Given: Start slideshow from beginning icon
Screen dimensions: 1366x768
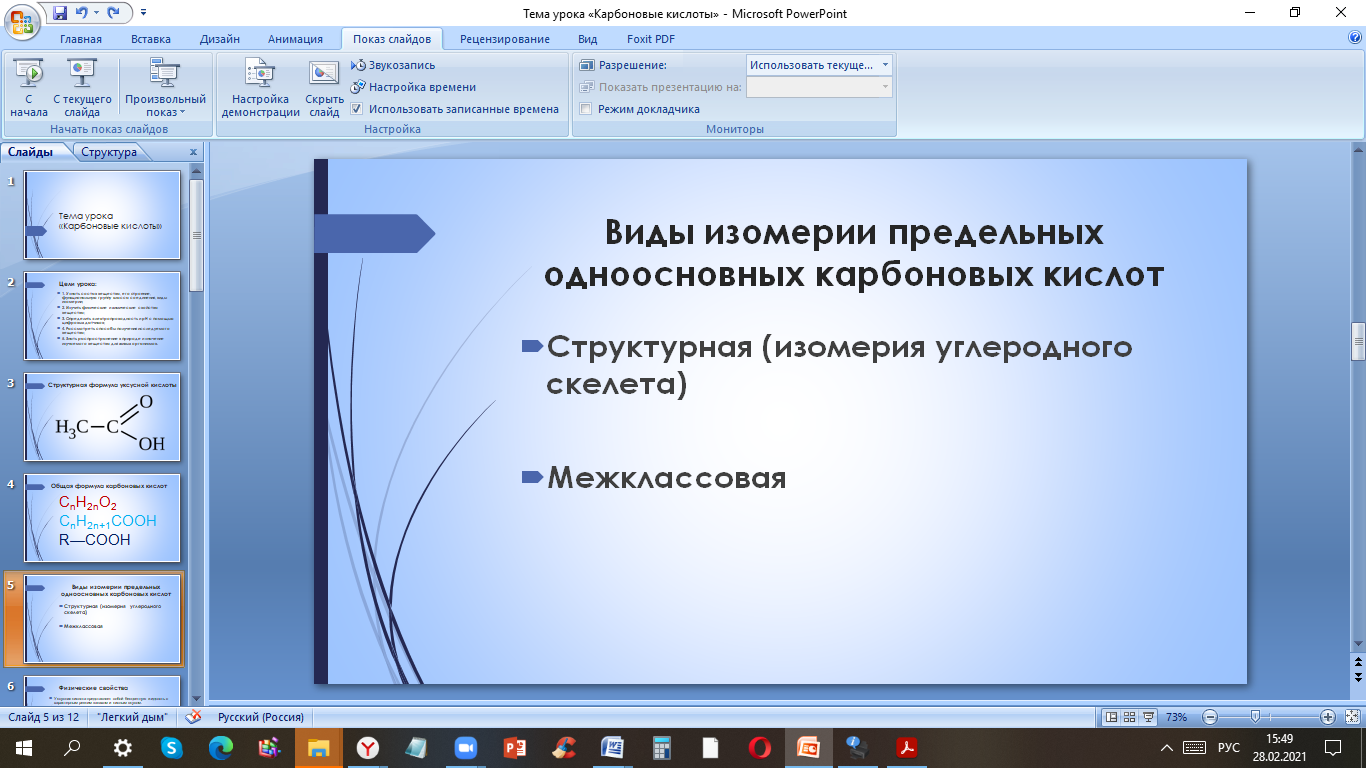Looking at the screenshot, I should tap(29, 88).
